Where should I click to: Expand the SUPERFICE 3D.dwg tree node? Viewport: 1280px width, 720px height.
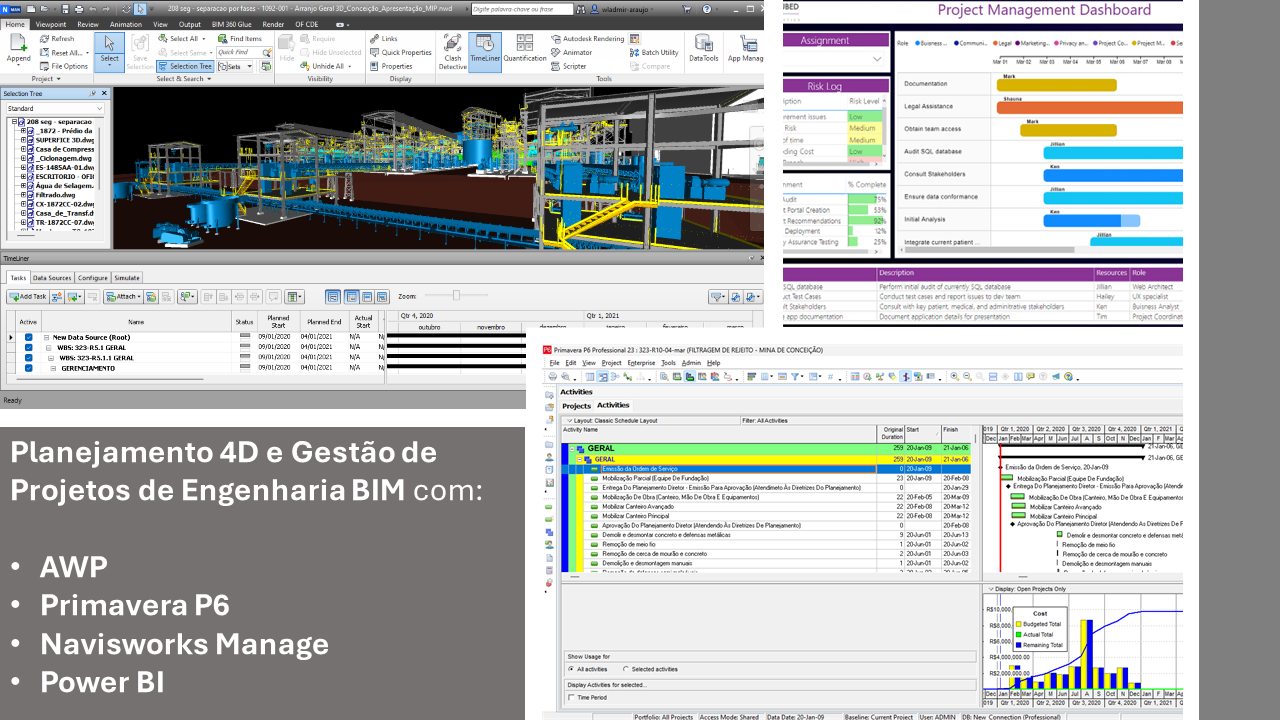tap(23, 140)
